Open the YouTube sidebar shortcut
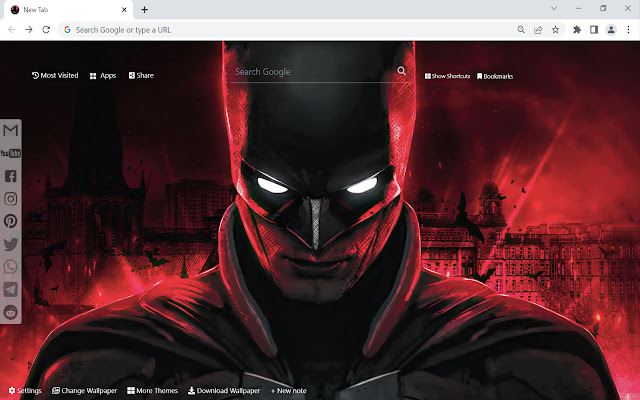 coord(11,153)
